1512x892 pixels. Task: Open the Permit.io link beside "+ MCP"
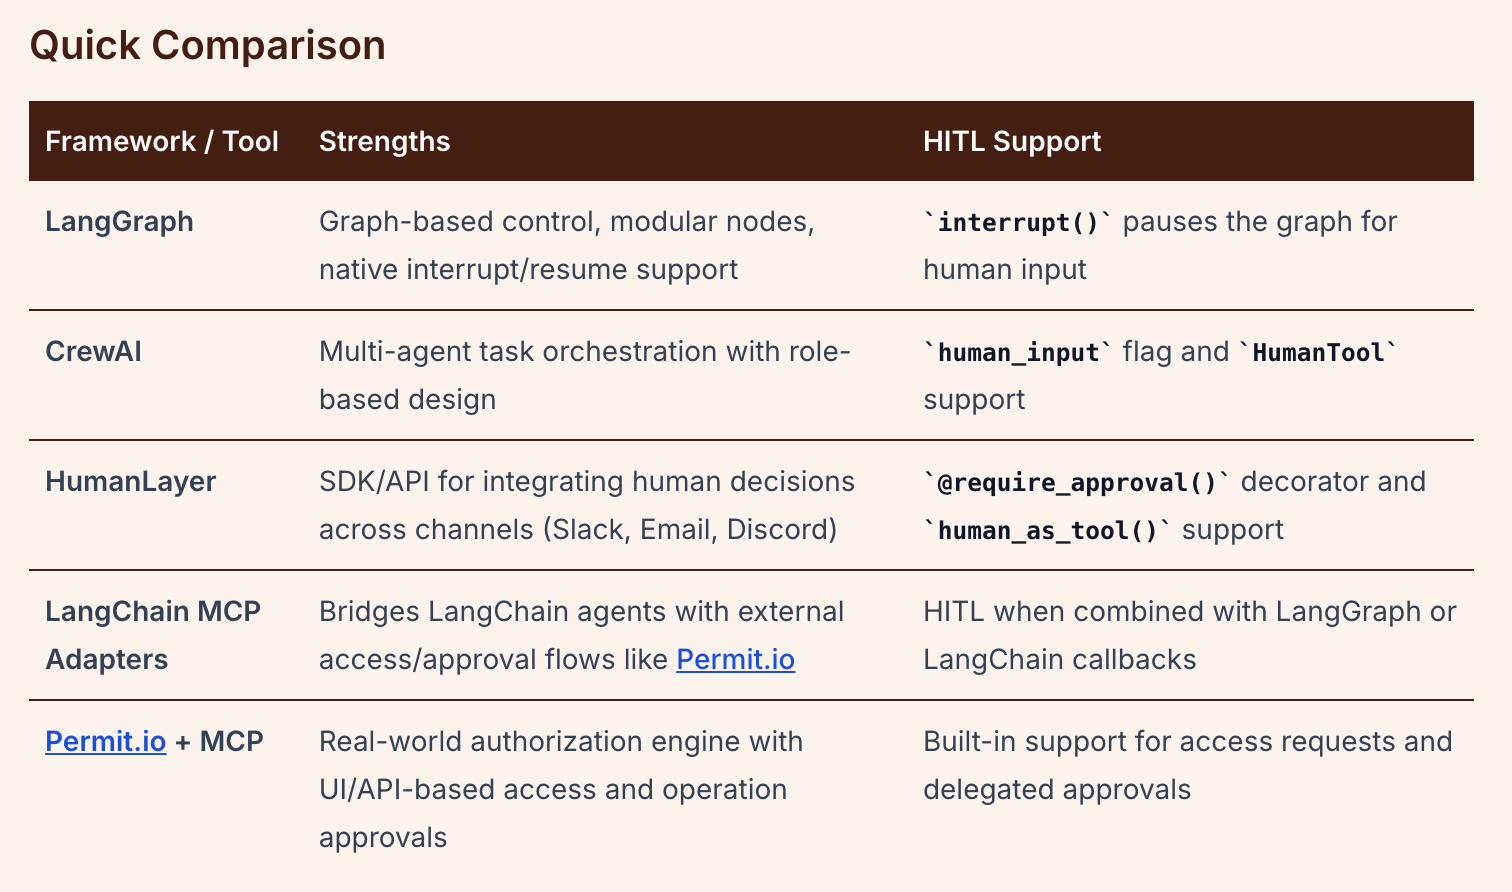[106, 742]
